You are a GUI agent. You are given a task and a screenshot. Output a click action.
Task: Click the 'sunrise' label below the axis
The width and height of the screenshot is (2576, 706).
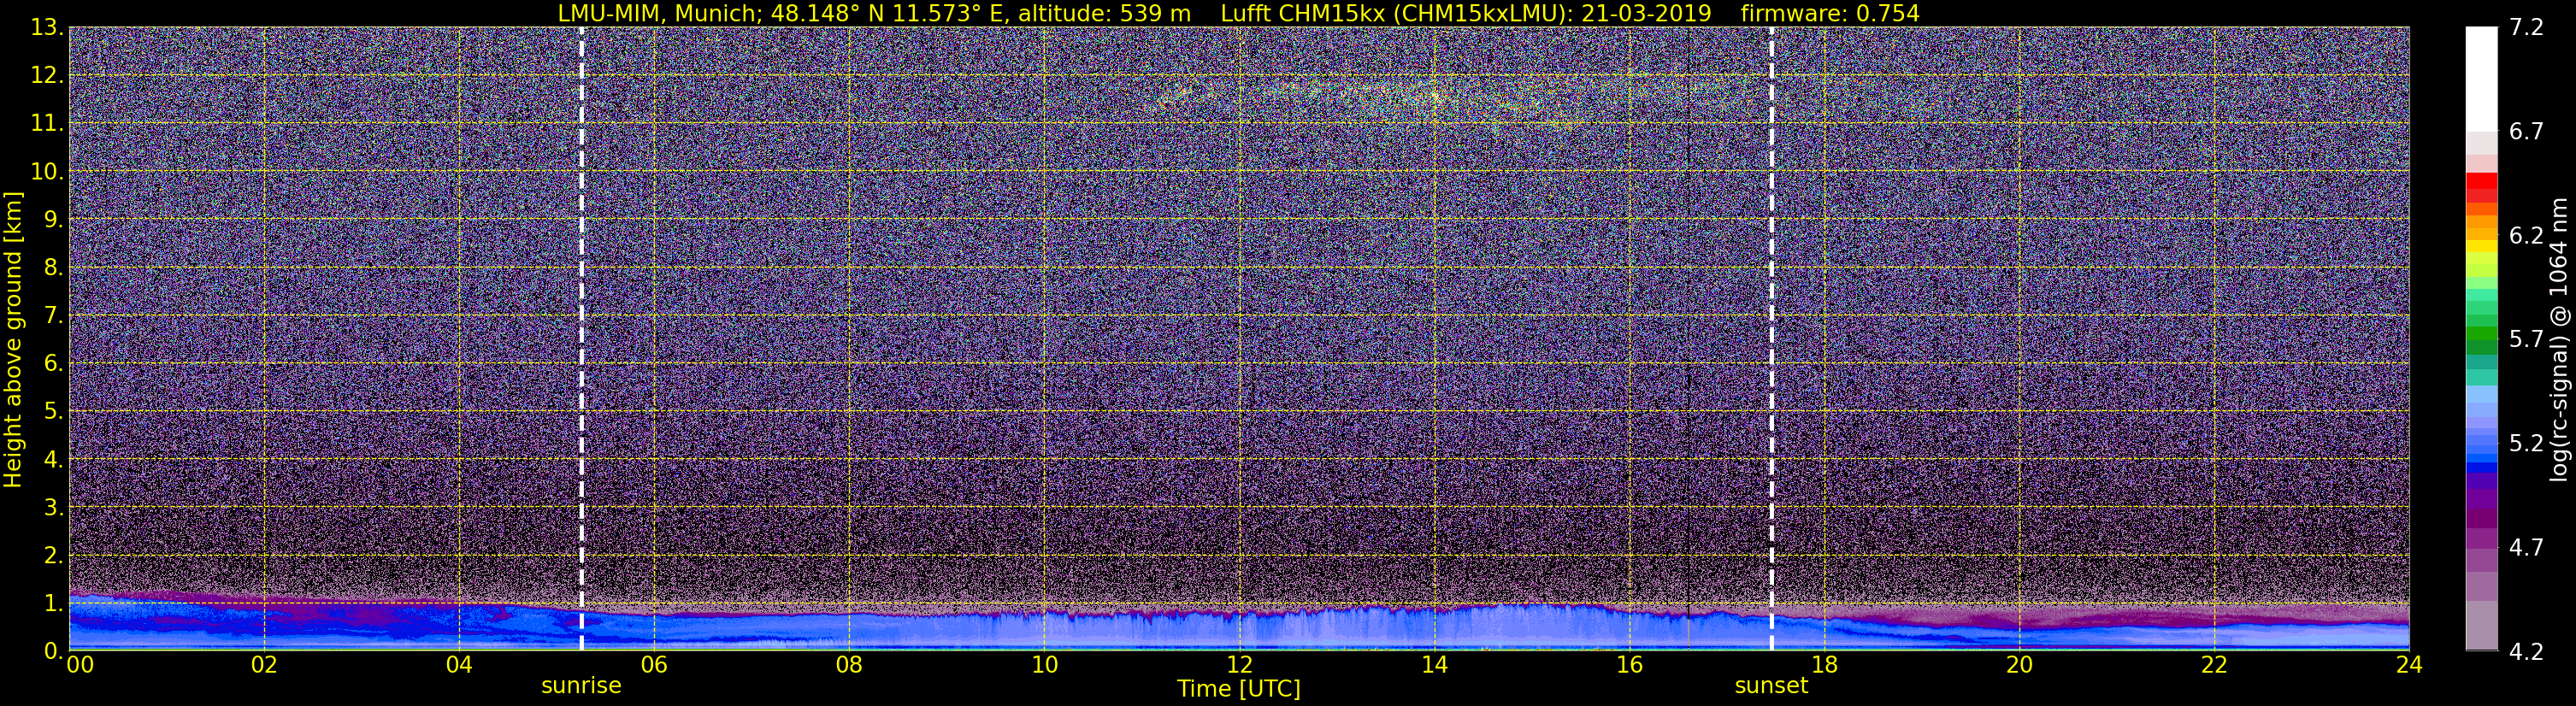point(581,686)
